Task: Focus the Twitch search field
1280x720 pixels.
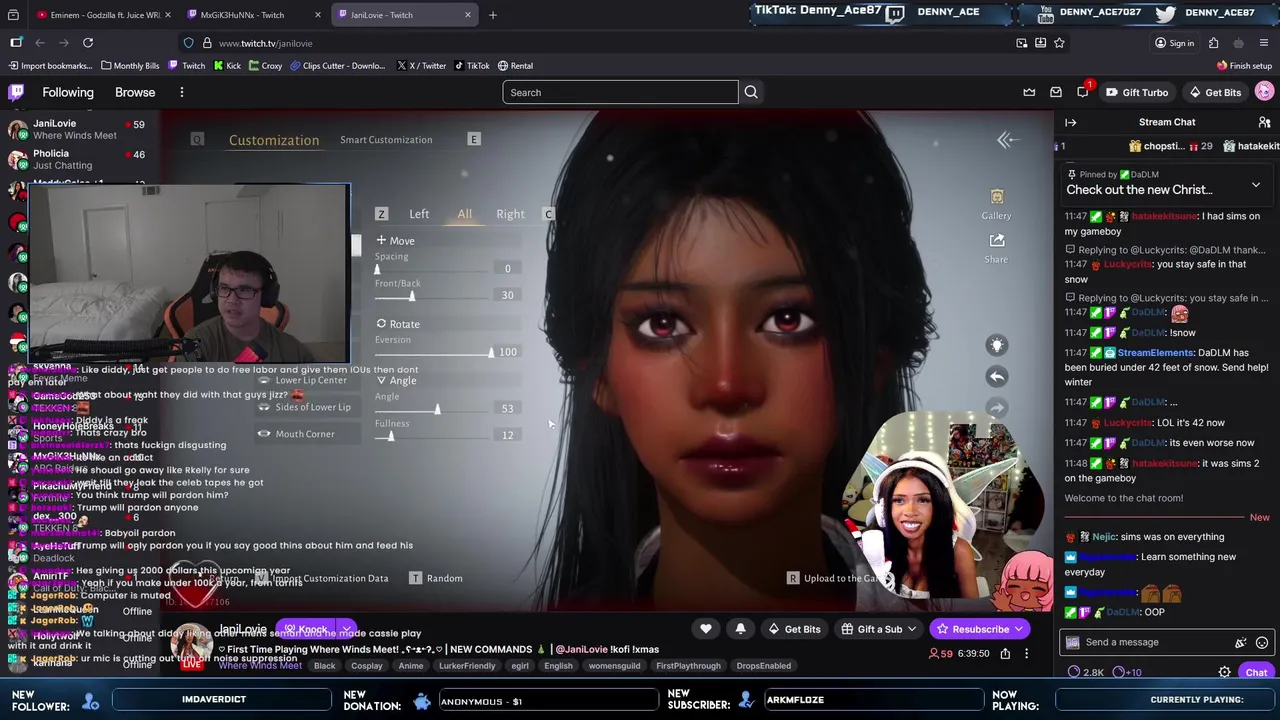Action: tap(620, 92)
